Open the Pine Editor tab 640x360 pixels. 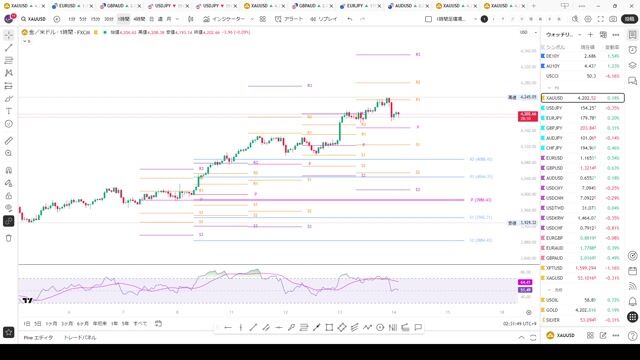pyautogui.click(x=38, y=338)
